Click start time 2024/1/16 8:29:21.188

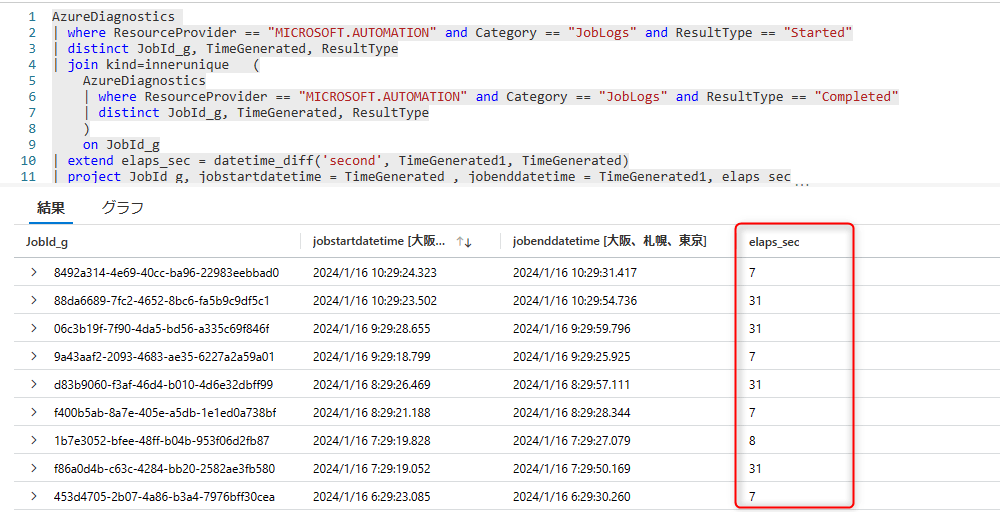(372, 413)
